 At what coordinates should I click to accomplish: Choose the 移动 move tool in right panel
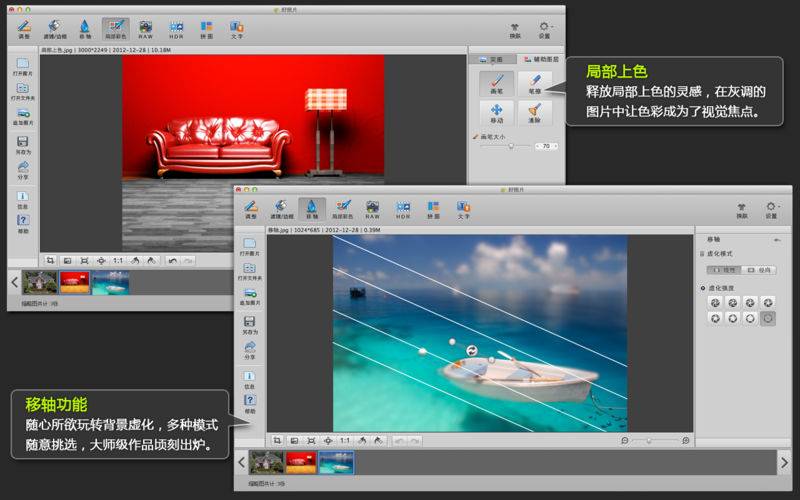pos(496,112)
